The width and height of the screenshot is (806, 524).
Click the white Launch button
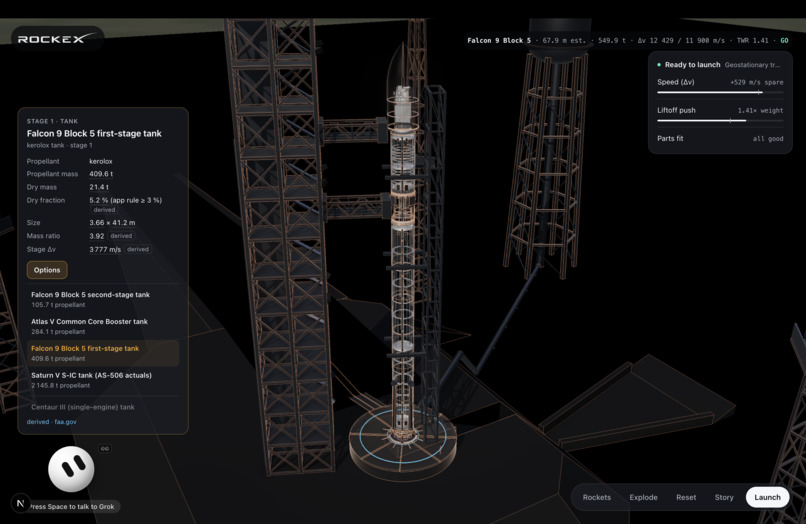click(767, 497)
